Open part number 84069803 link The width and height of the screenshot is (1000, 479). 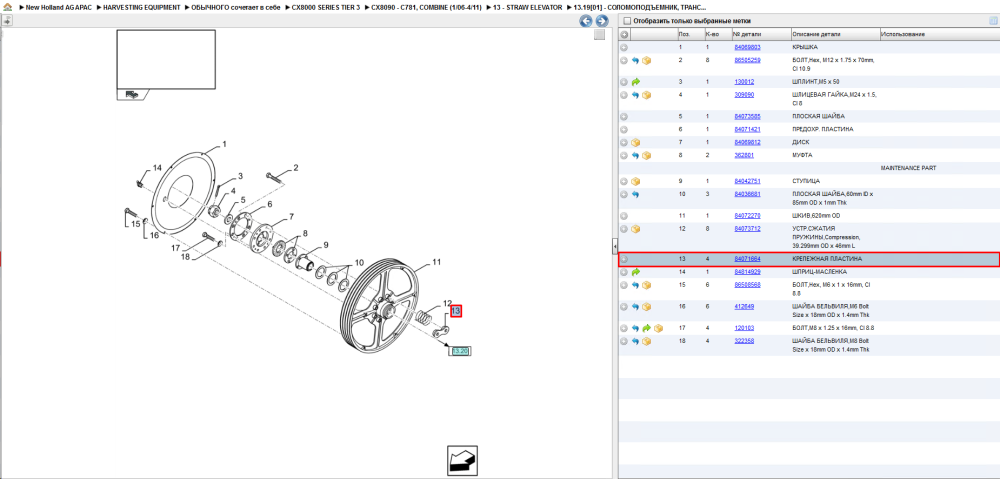click(747, 47)
